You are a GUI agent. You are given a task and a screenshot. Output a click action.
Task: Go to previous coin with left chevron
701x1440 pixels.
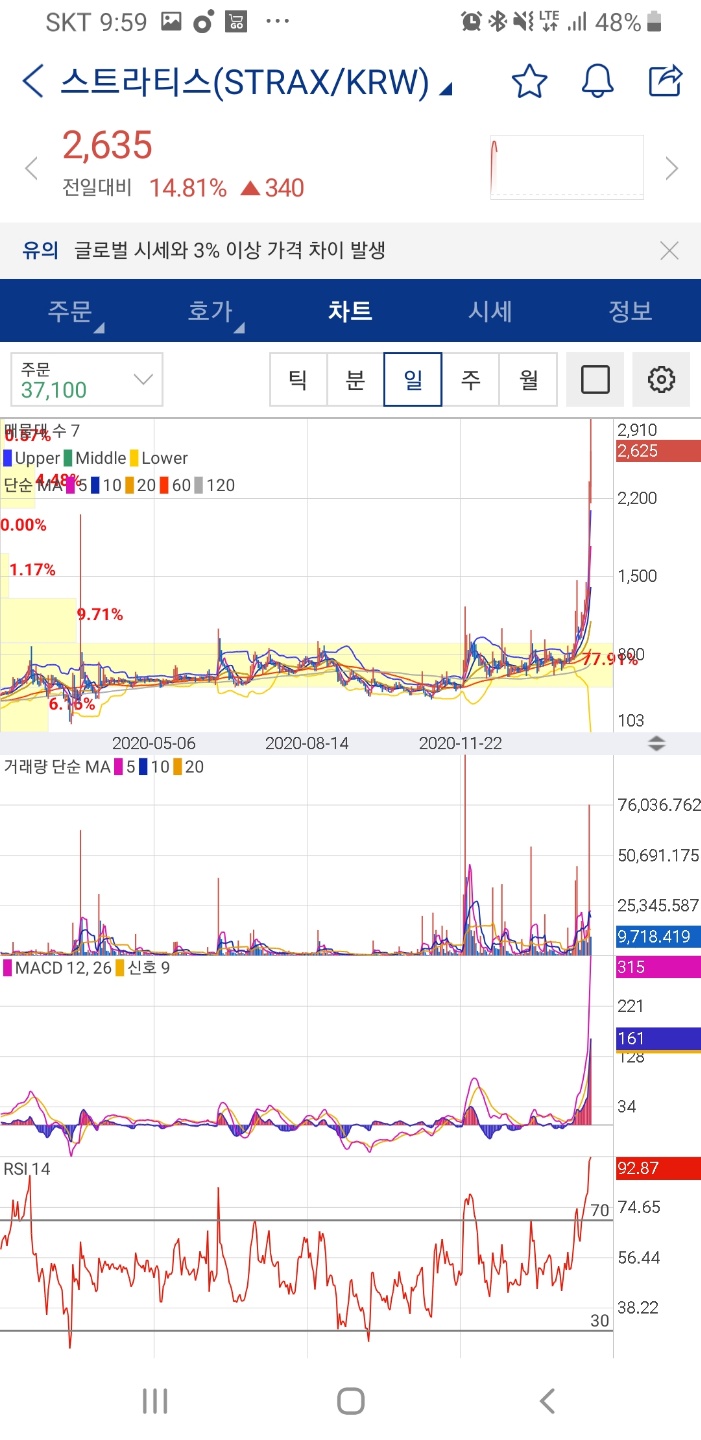[31, 168]
